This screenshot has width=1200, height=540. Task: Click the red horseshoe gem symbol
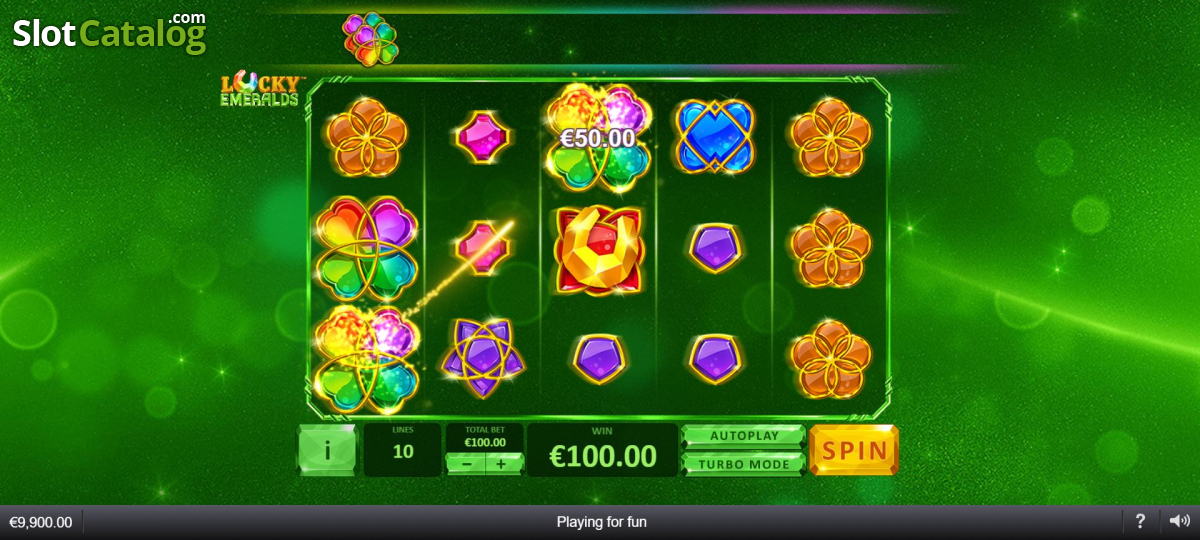point(598,250)
